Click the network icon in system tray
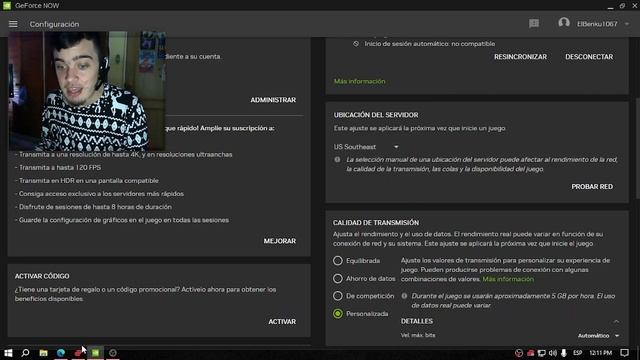 pyautogui.click(x=542, y=353)
